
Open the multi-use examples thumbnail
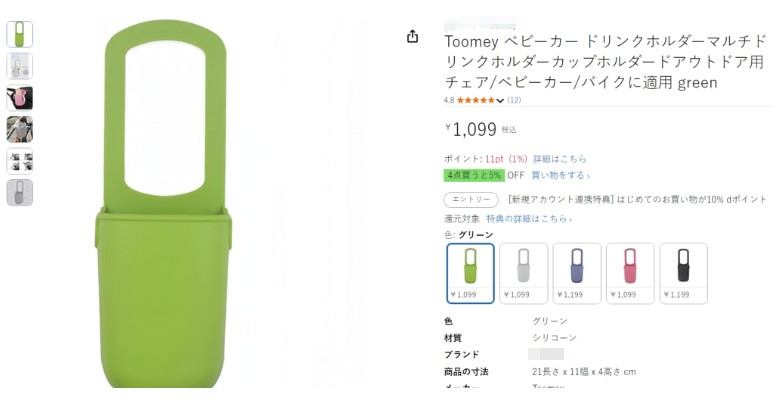(19, 161)
